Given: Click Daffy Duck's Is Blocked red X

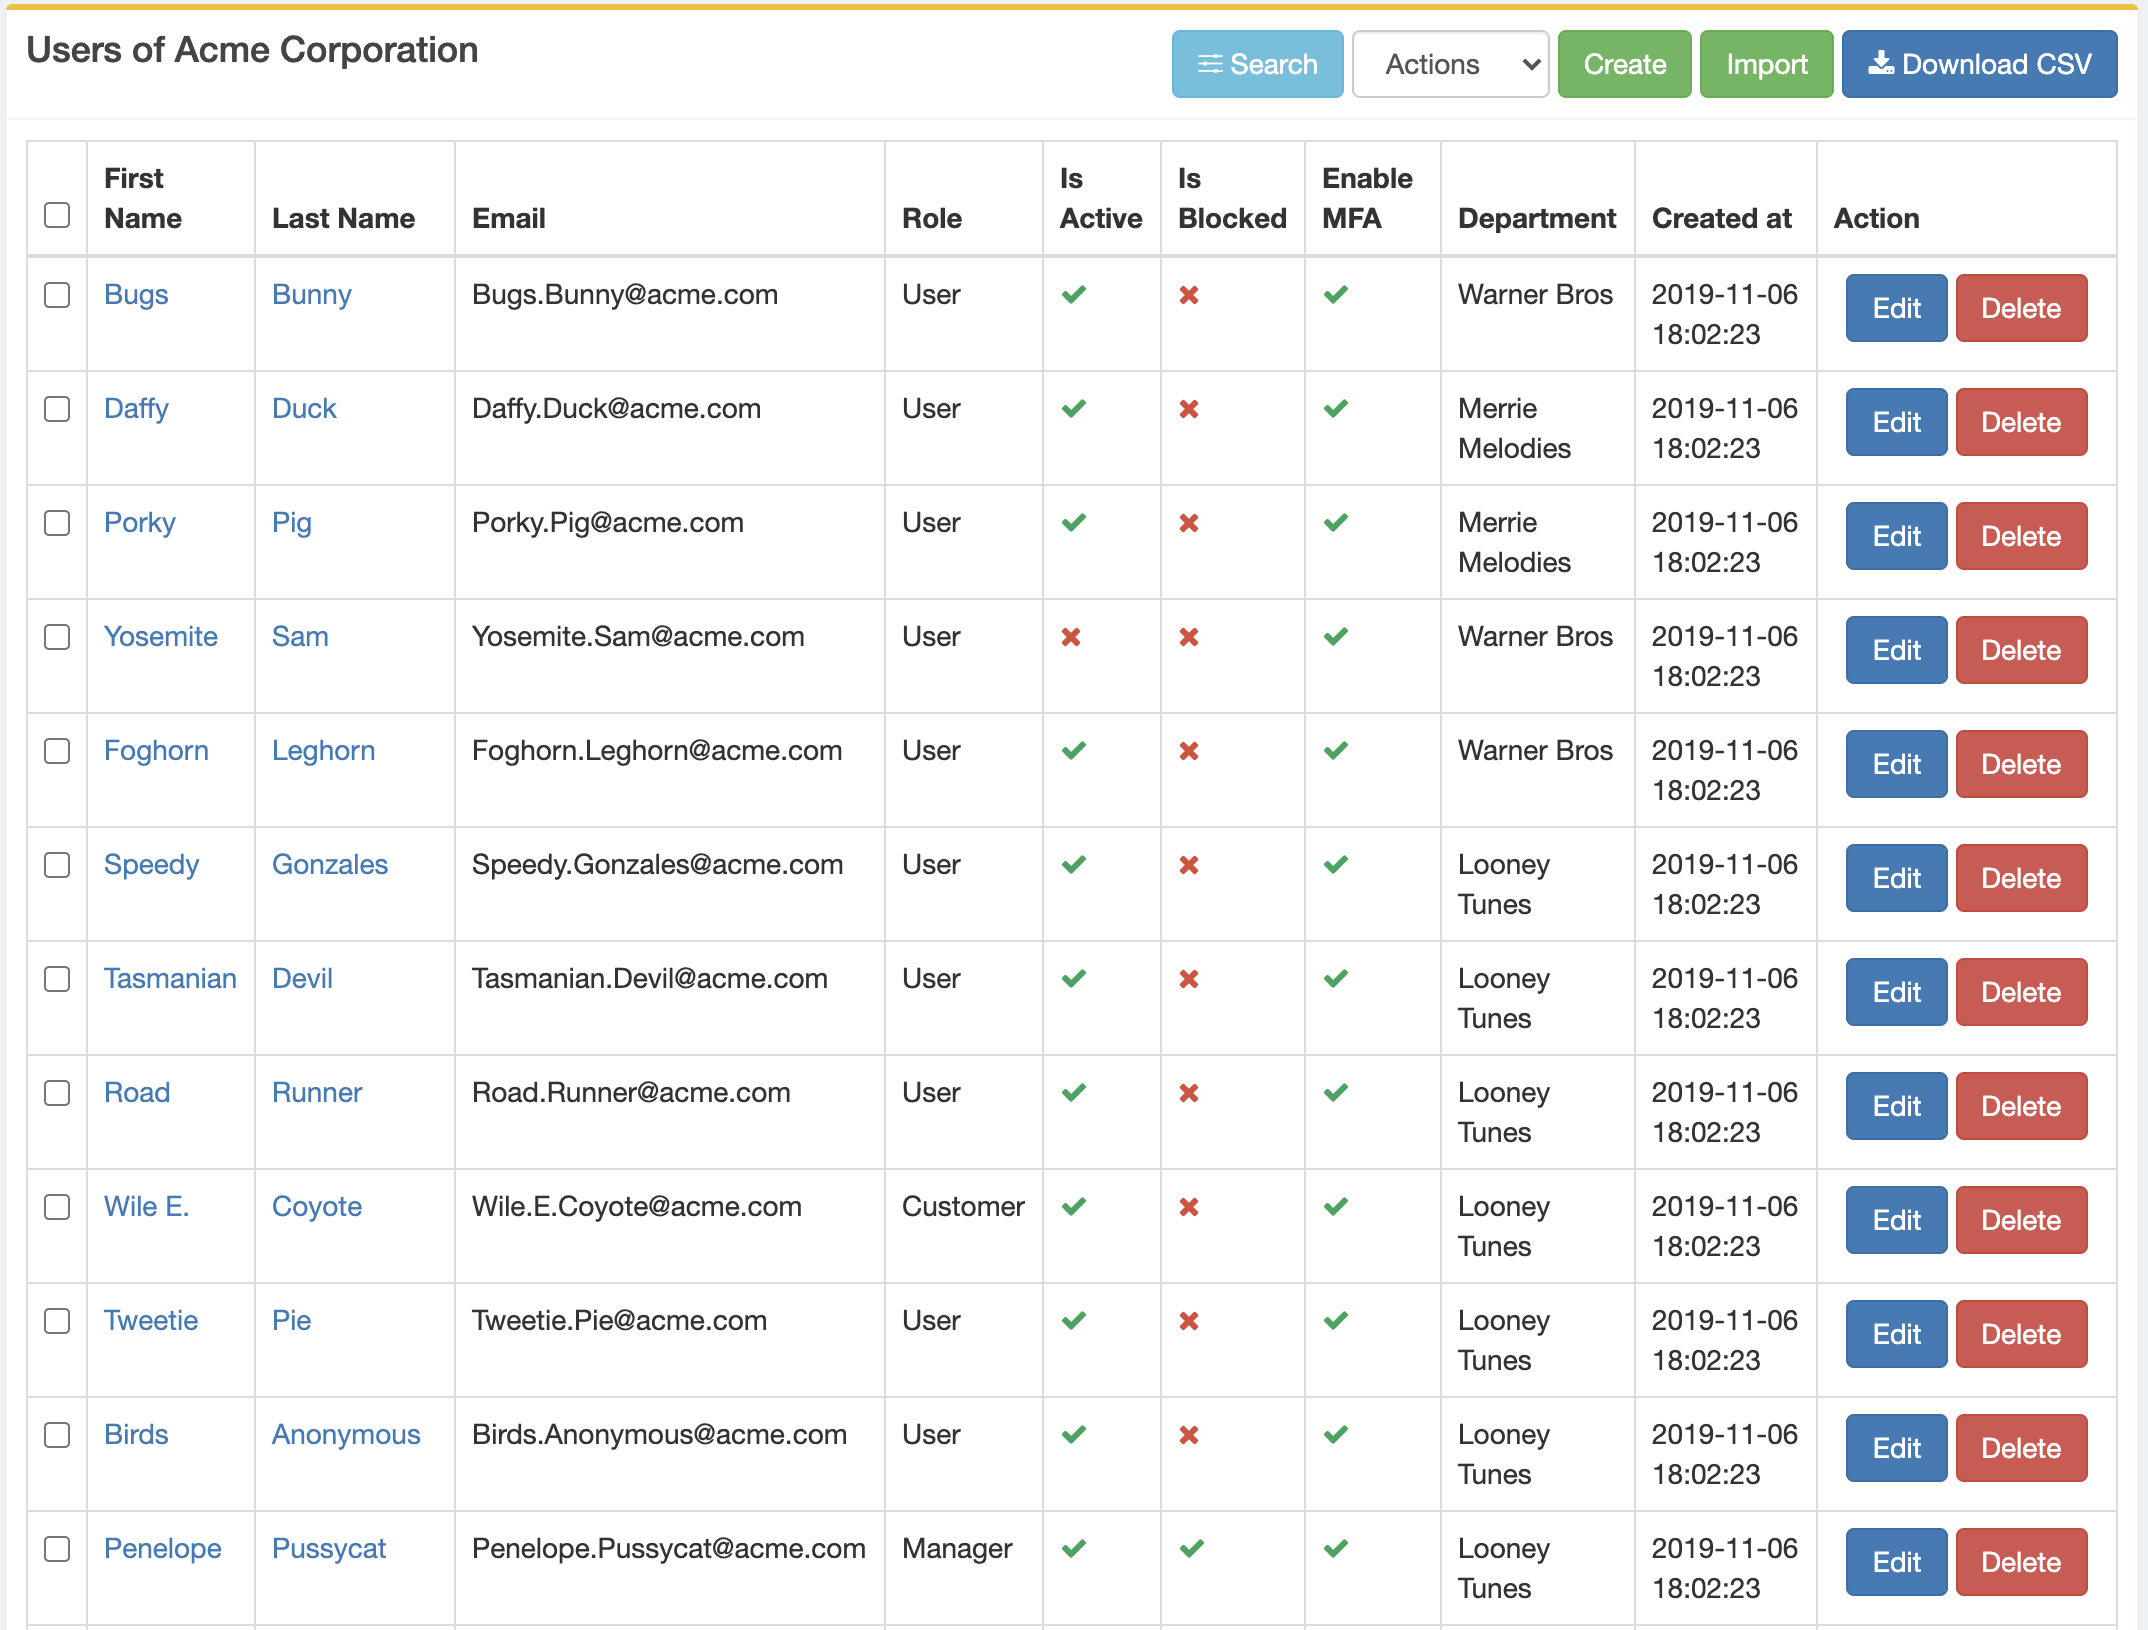Looking at the screenshot, I should [x=1189, y=409].
